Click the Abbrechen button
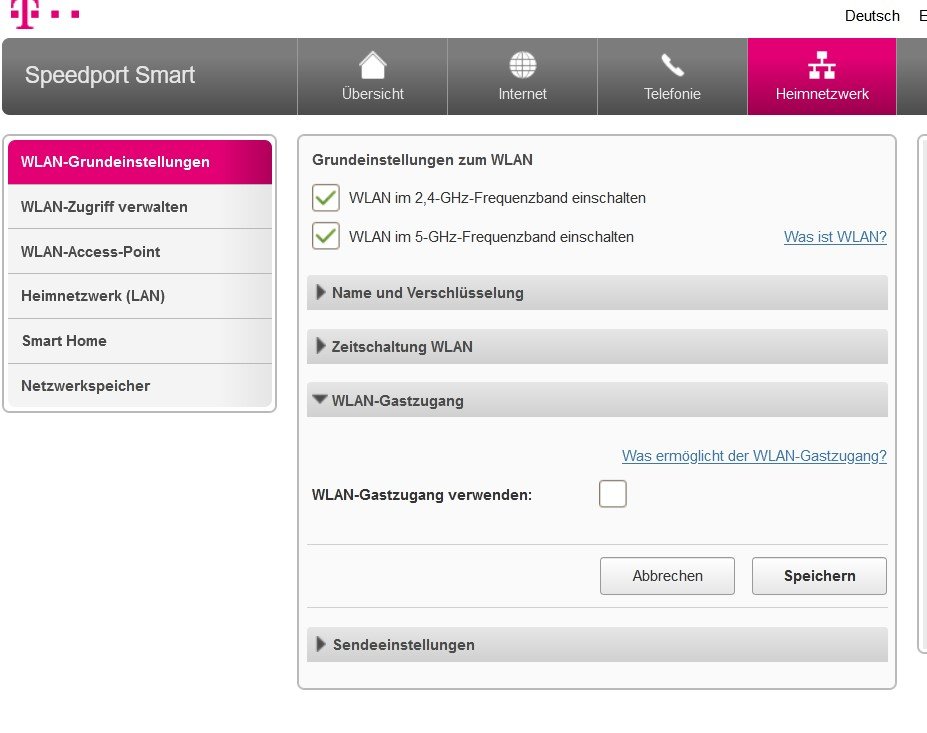The width and height of the screenshot is (927, 733). [667, 576]
